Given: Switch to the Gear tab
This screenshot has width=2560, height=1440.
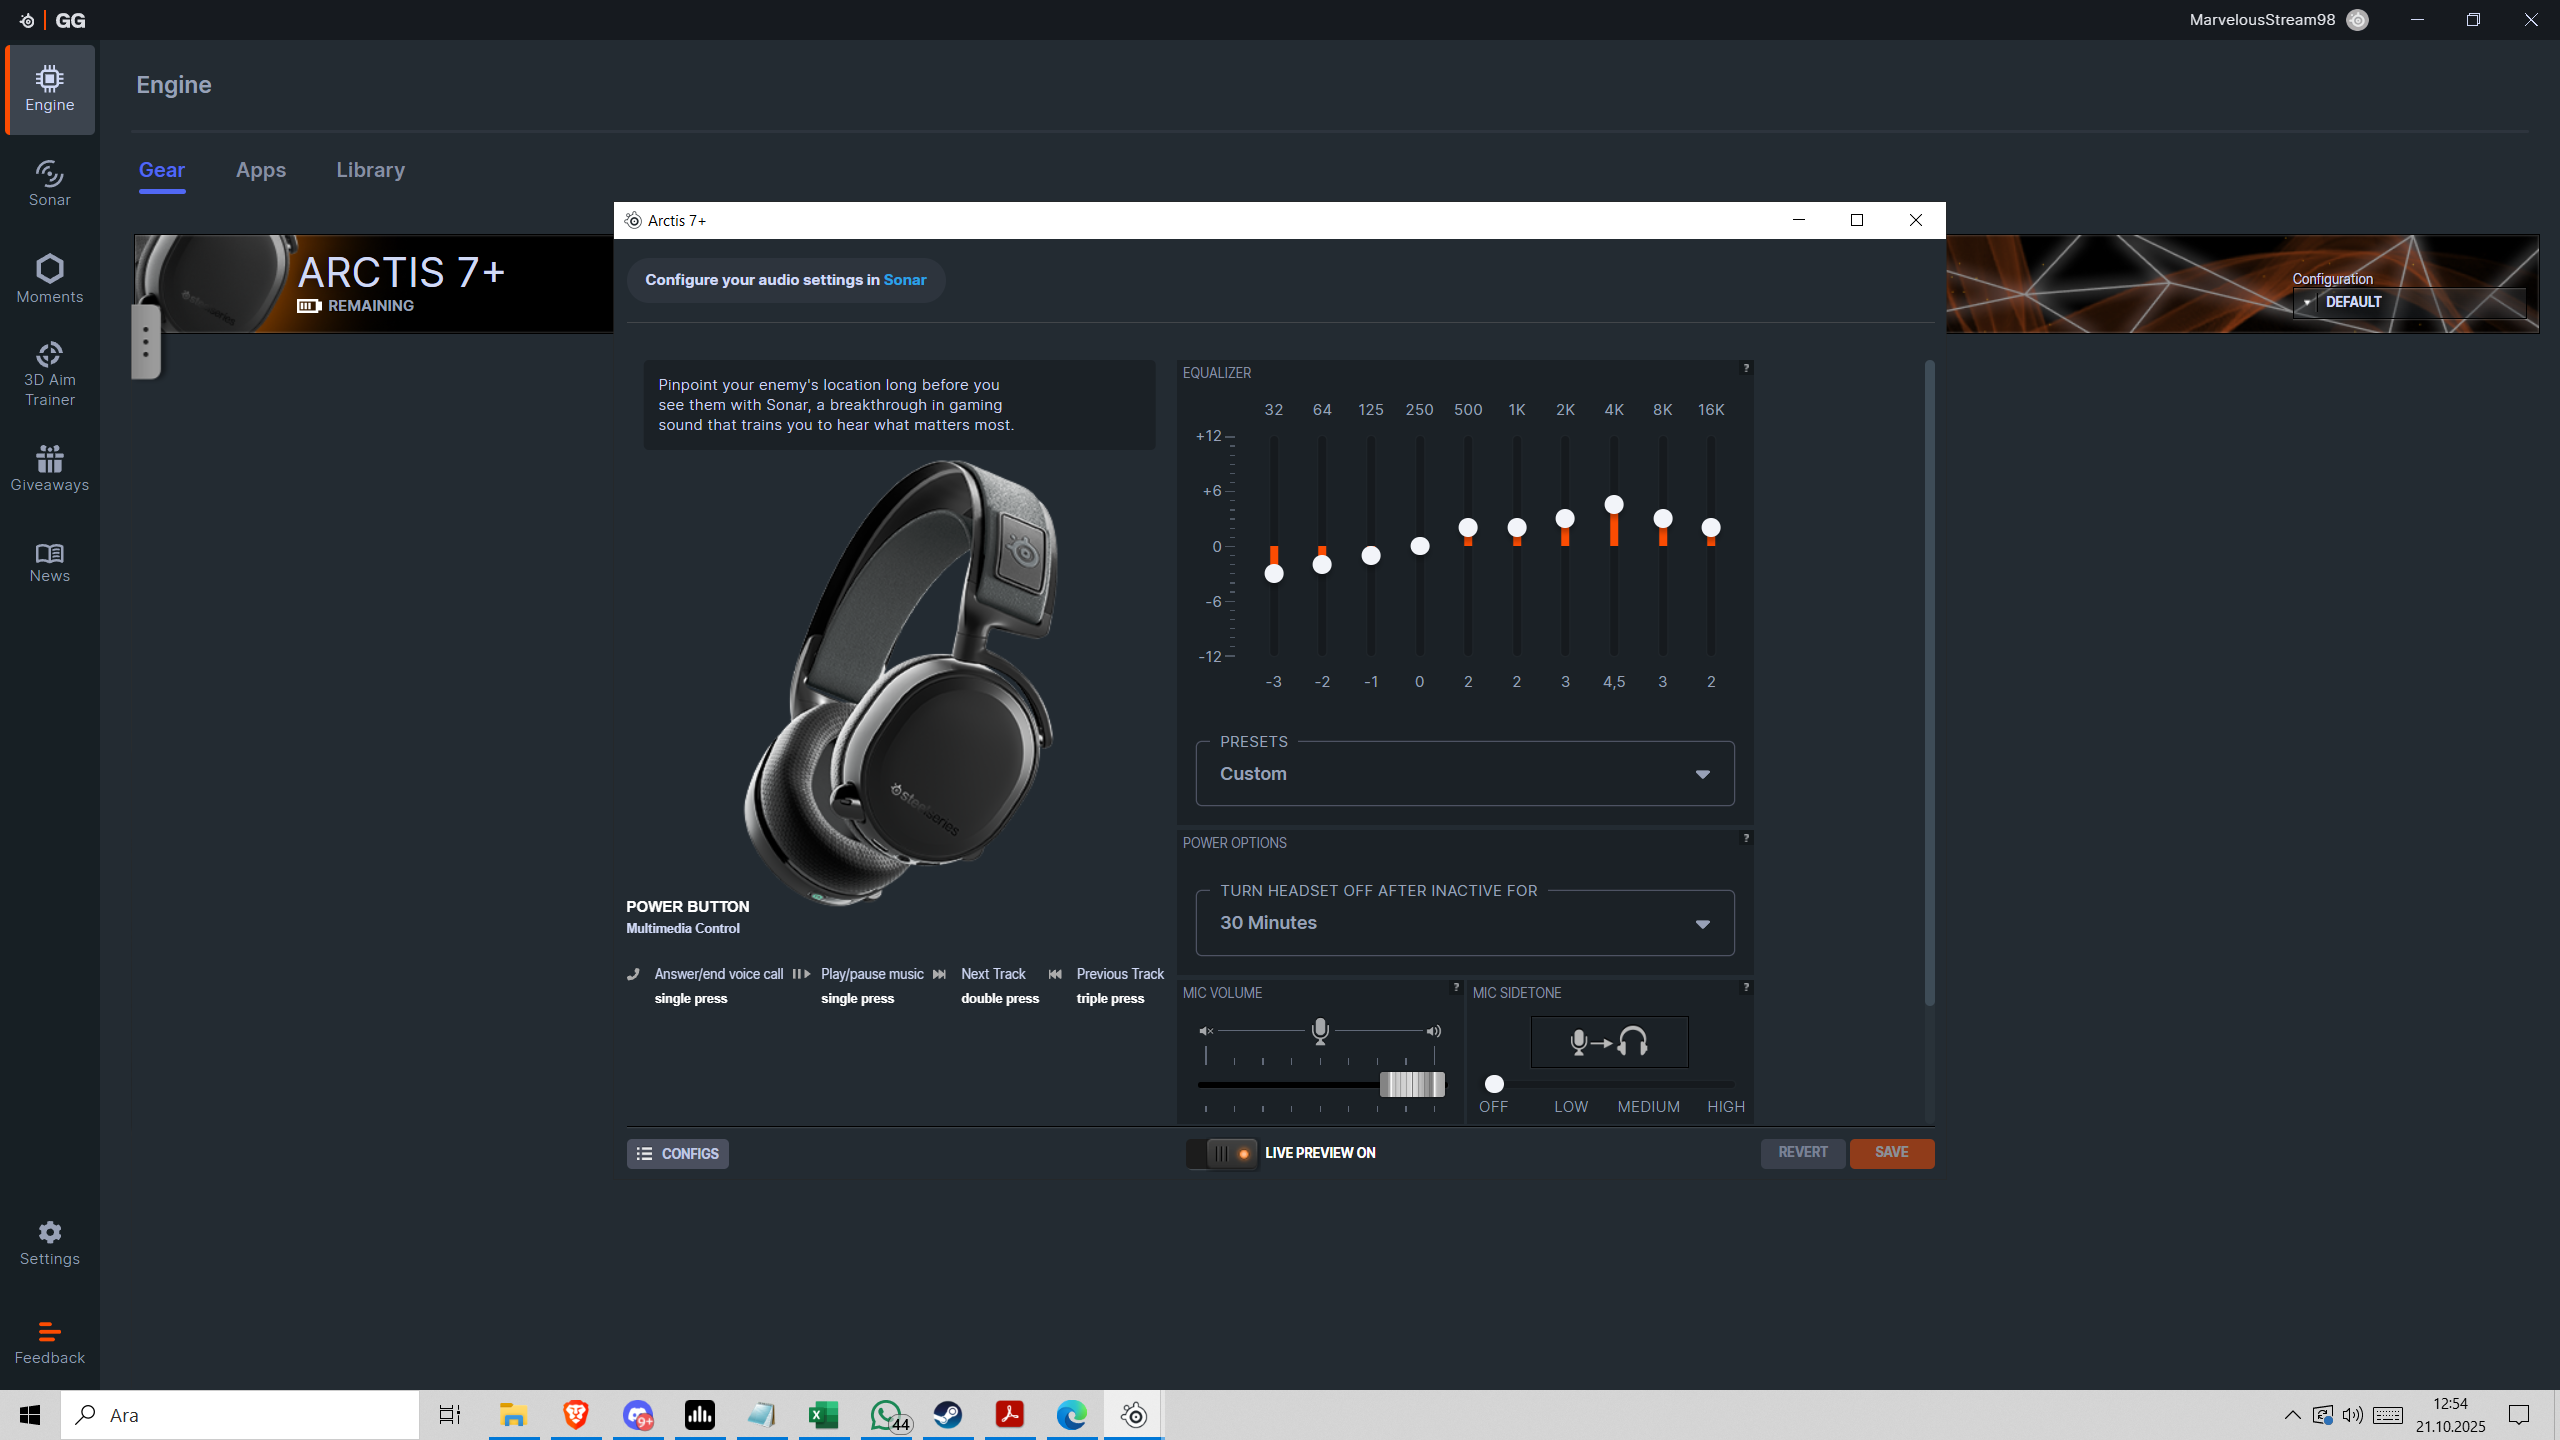Looking at the screenshot, I should tap(162, 170).
